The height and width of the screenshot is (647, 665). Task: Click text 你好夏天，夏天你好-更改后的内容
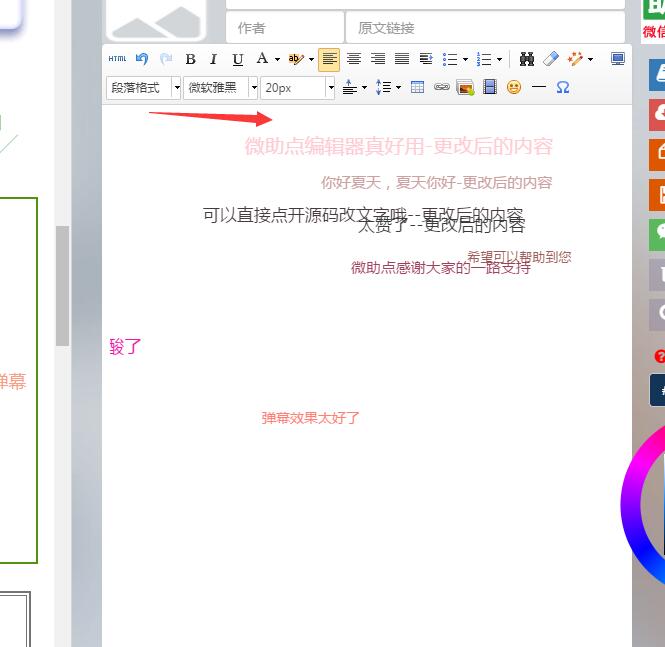[436, 183]
